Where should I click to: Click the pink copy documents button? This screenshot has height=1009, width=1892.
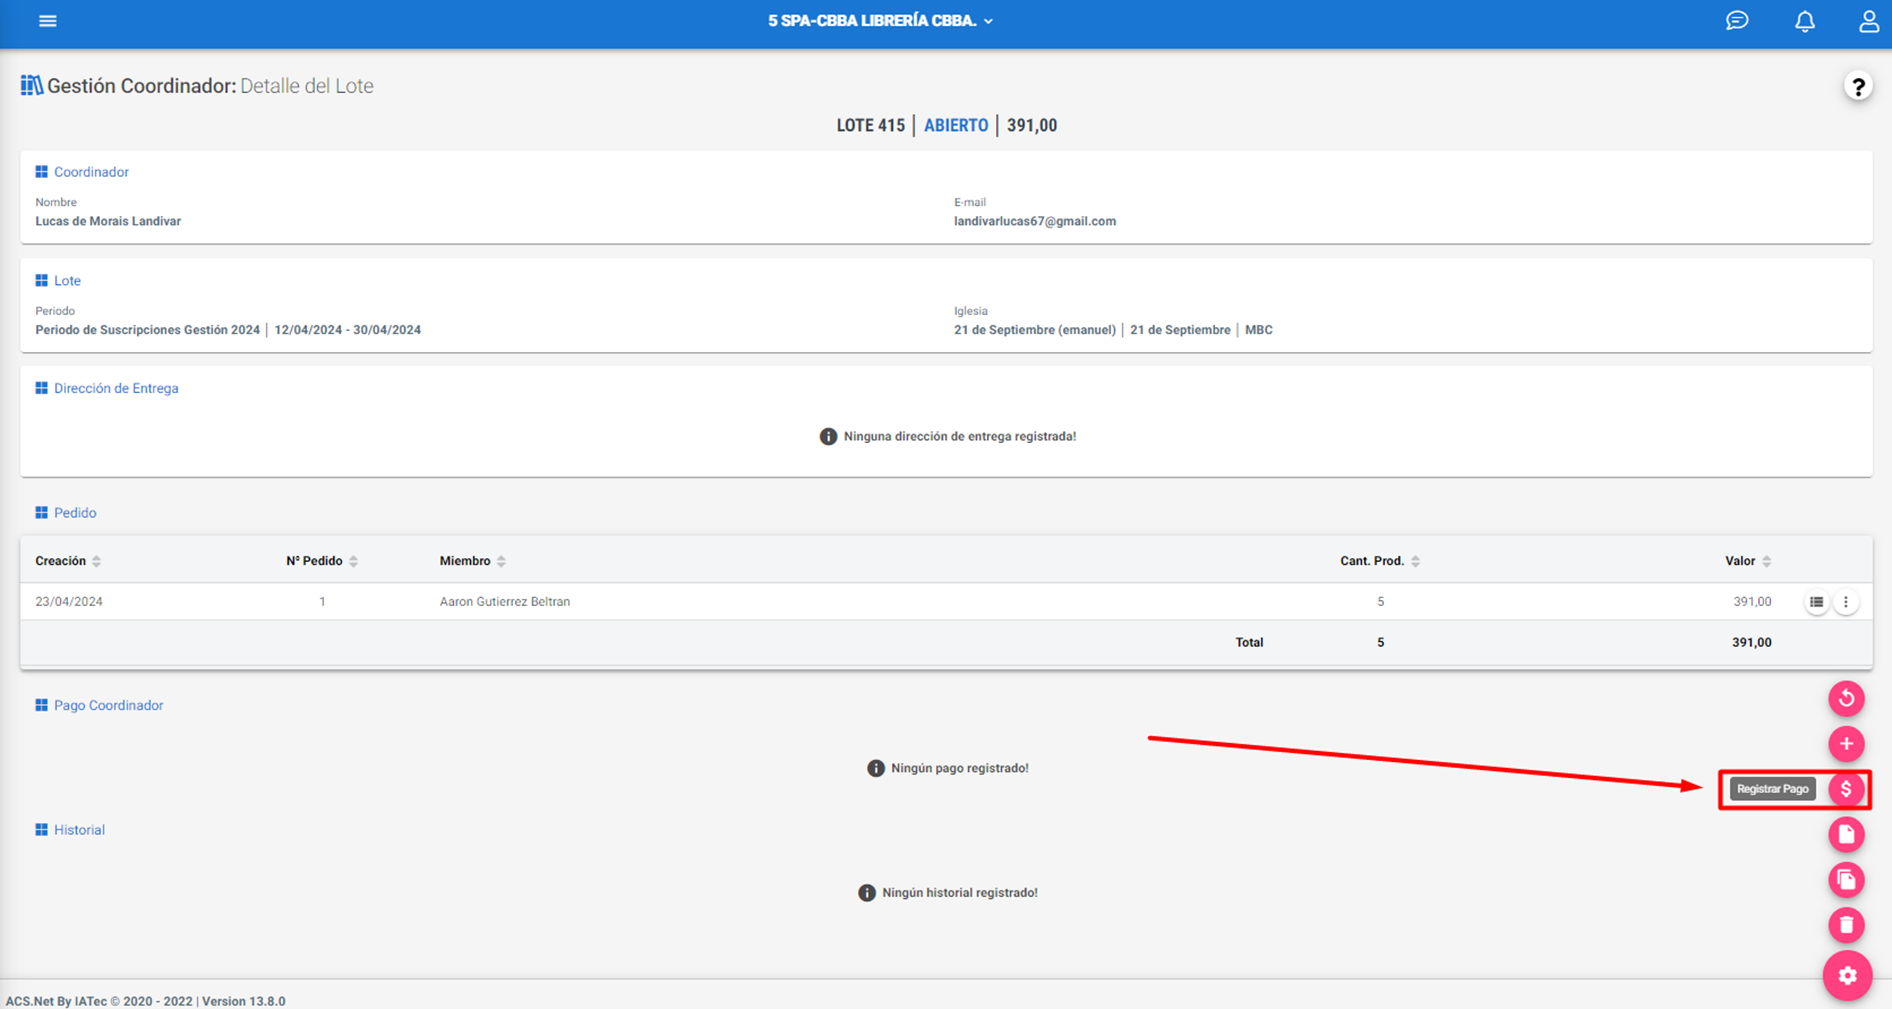(1846, 880)
